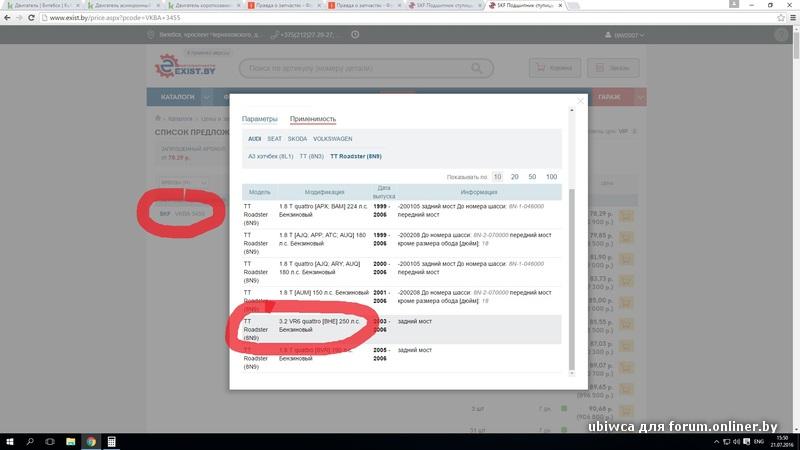
Task: Add the 89,65 р. offer to cart
Action: (626, 390)
